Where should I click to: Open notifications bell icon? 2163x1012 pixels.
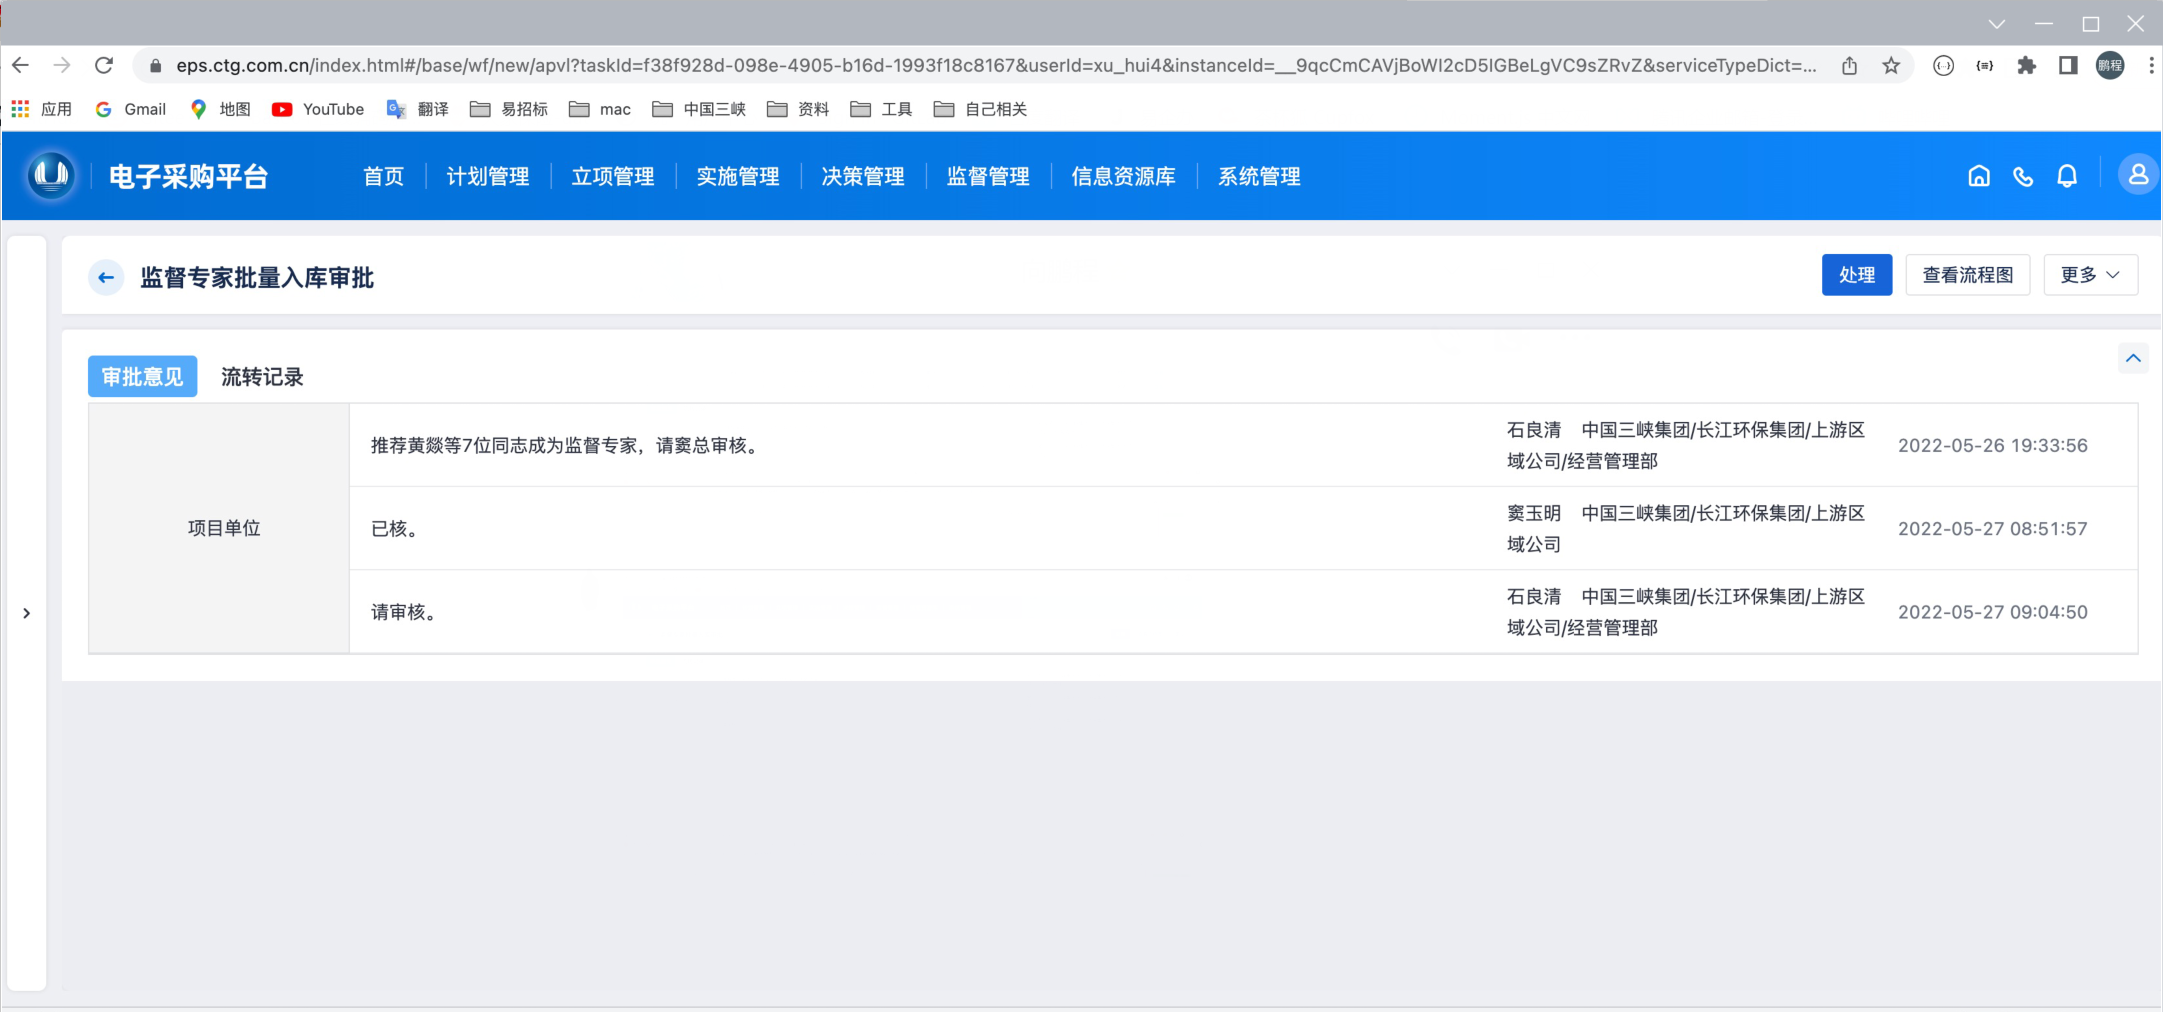coord(2067,176)
